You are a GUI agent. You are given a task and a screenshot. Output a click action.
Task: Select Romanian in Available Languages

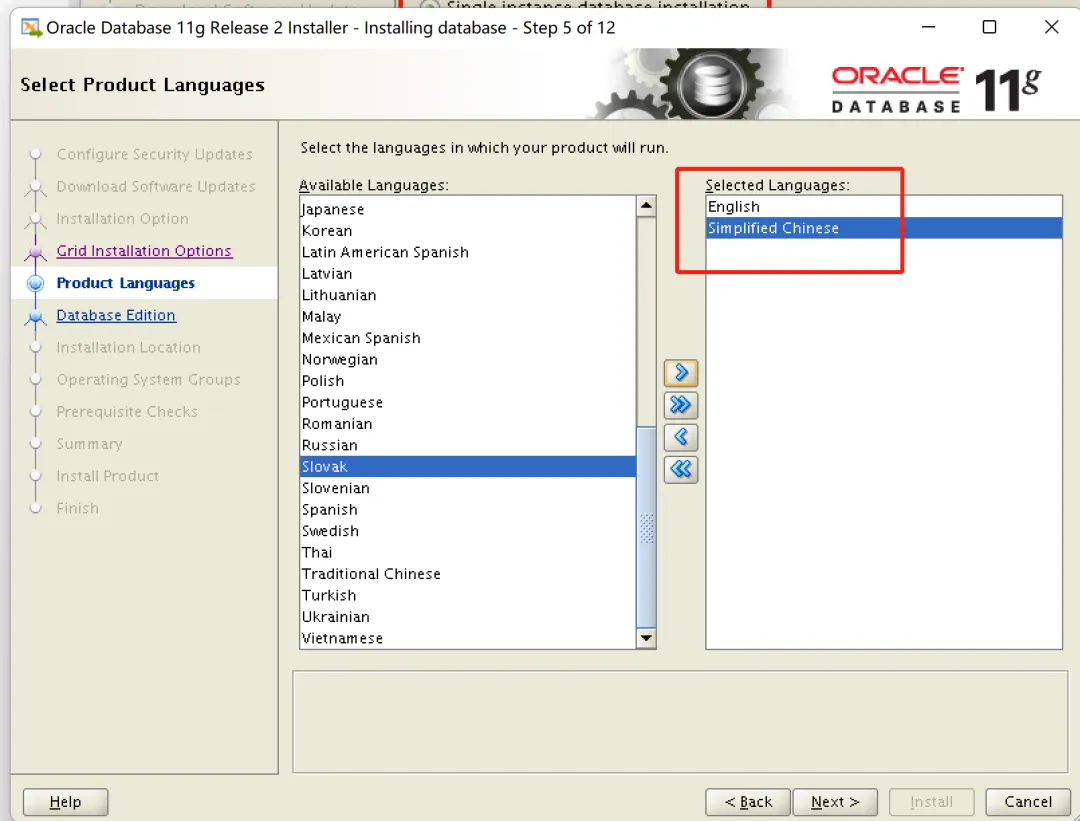tap(468, 424)
